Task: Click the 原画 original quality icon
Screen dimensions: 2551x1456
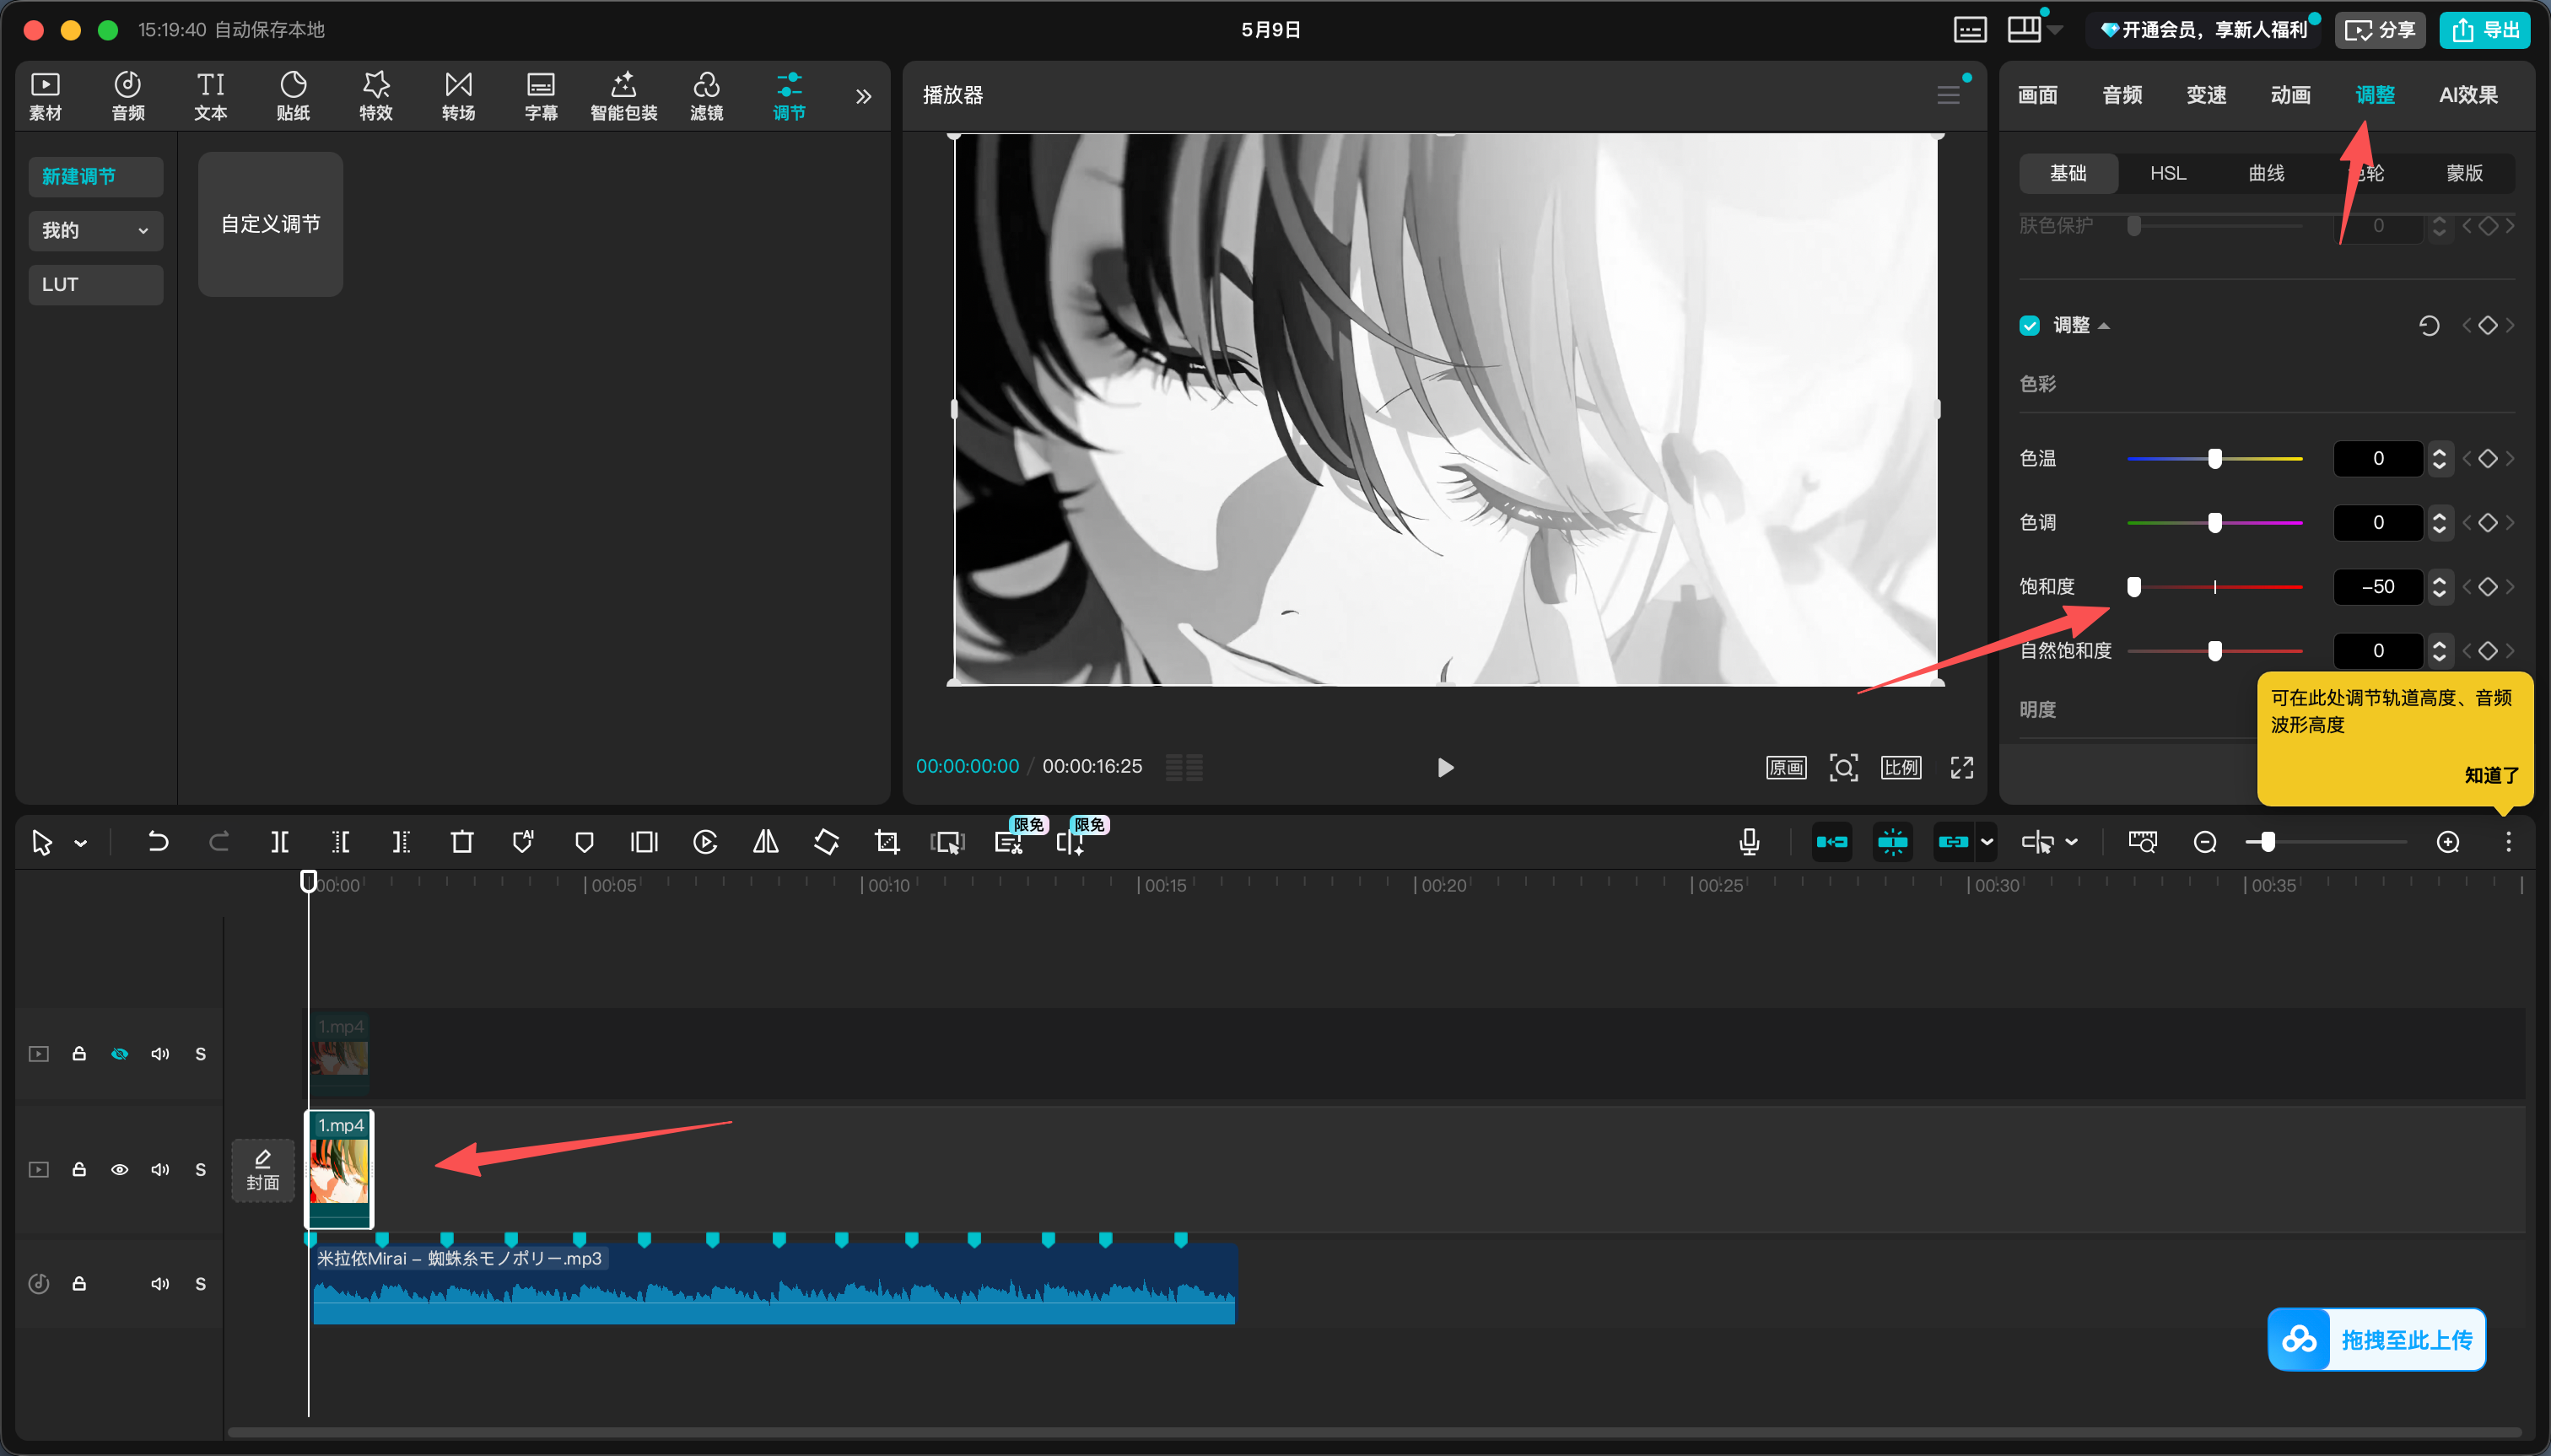Action: [x=1786, y=767]
